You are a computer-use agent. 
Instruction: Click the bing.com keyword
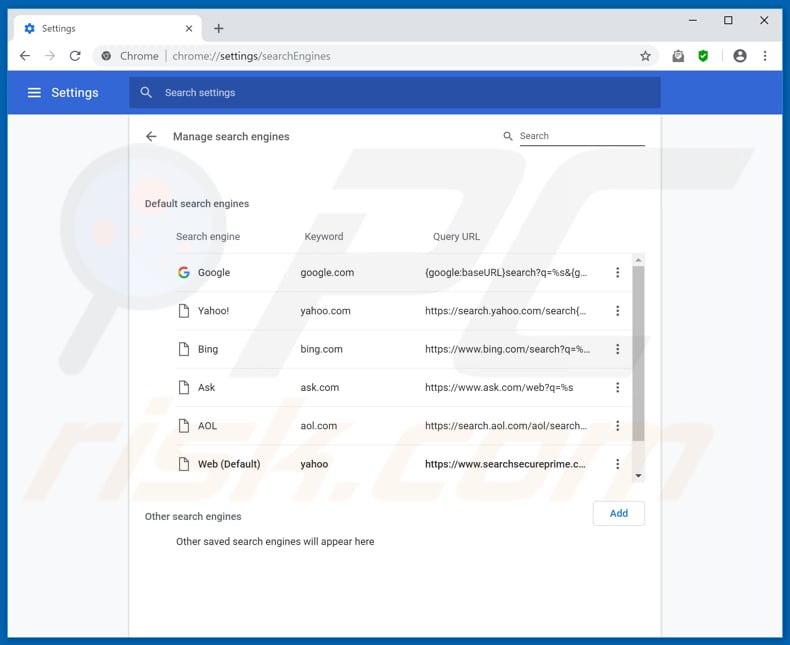pyautogui.click(x=321, y=349)
